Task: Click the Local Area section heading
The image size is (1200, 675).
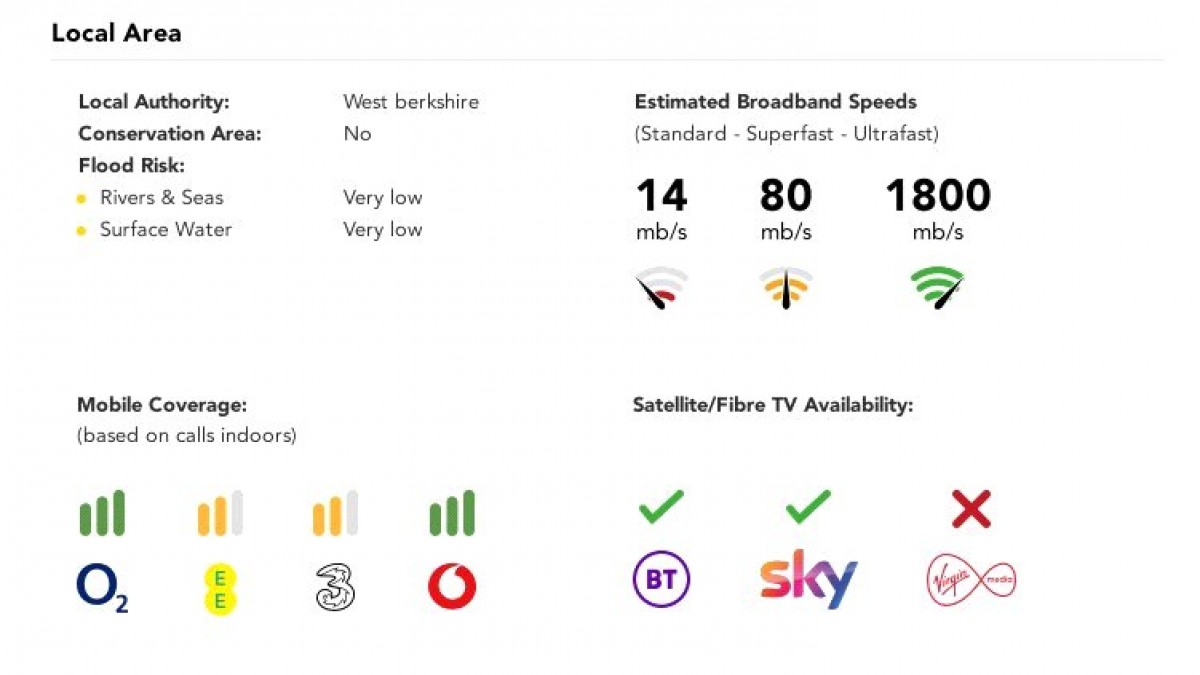Action: click(x=116, y=33)
